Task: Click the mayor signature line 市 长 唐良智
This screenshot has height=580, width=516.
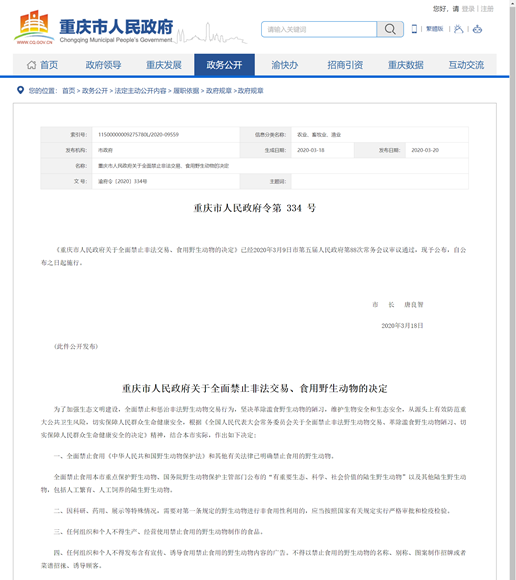Action: point(398,304)
